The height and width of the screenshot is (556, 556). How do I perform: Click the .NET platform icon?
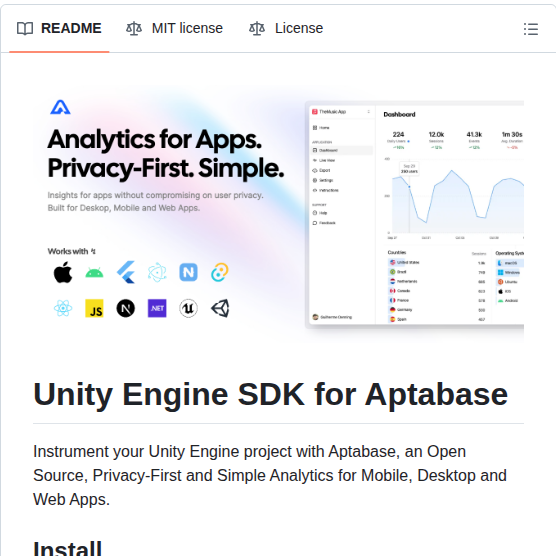157,308
